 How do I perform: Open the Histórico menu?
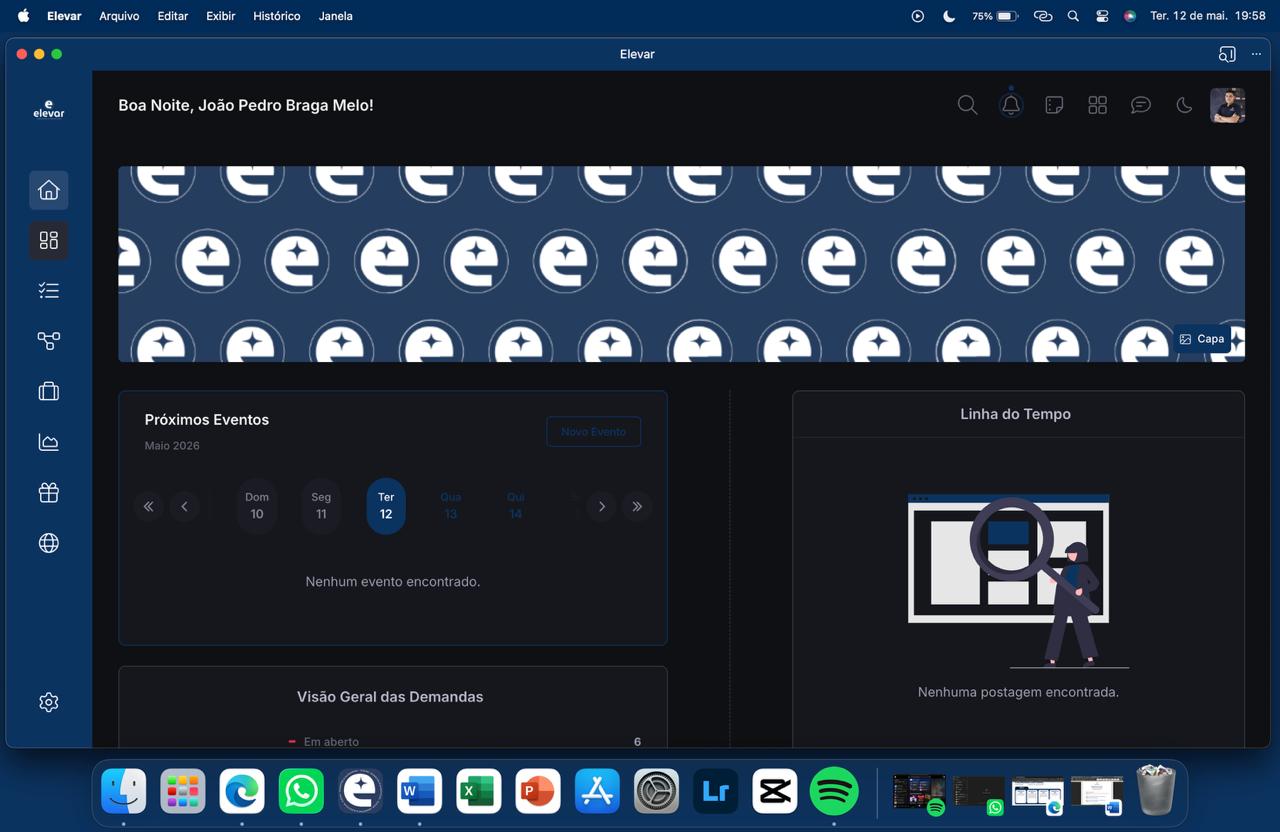click(x=276, y=16)
